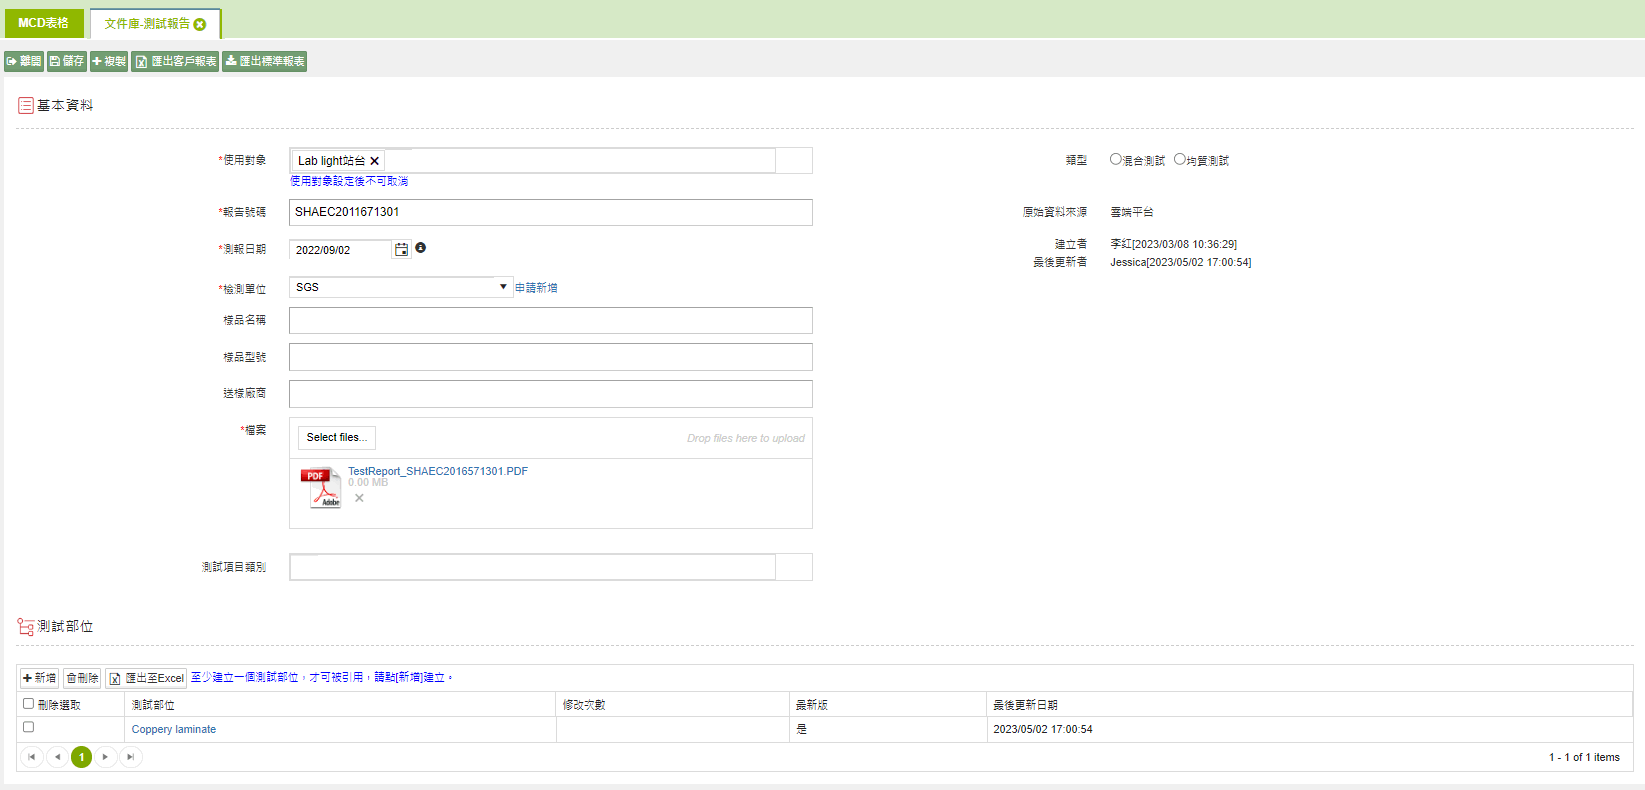Click the 雲端平台 source value

click(1132, 212)
